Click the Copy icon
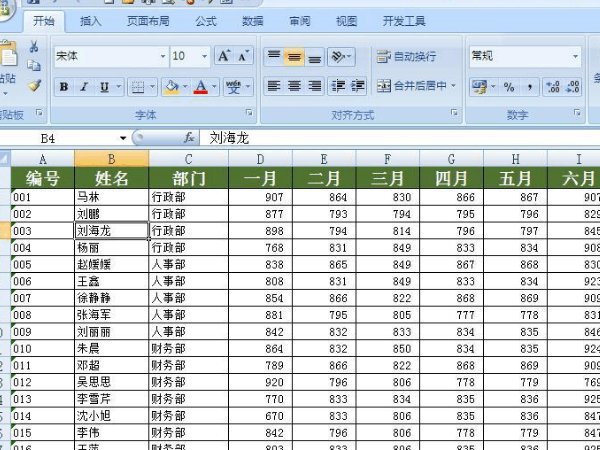The height and width of the screenshot is (450, 600). [34, 65]
